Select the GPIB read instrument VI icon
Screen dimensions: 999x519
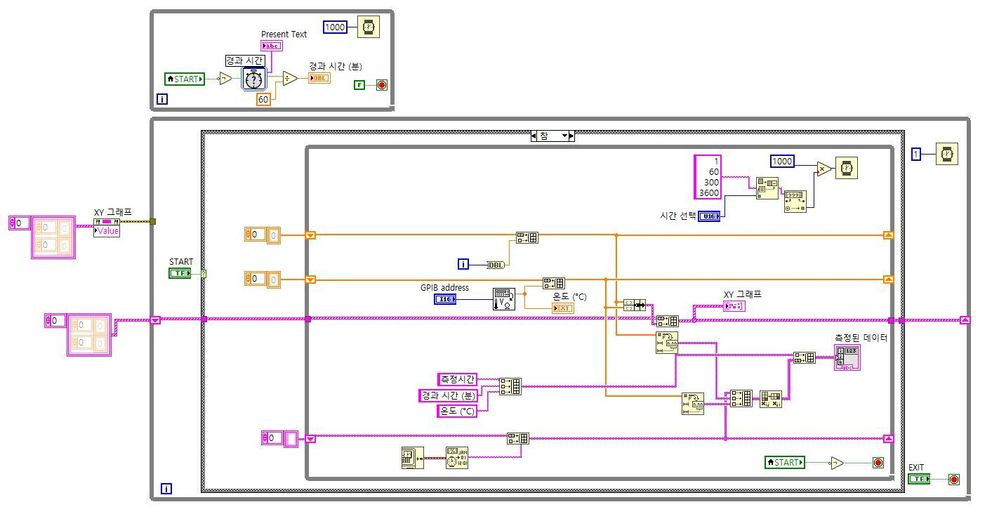[x=504, y=299]
